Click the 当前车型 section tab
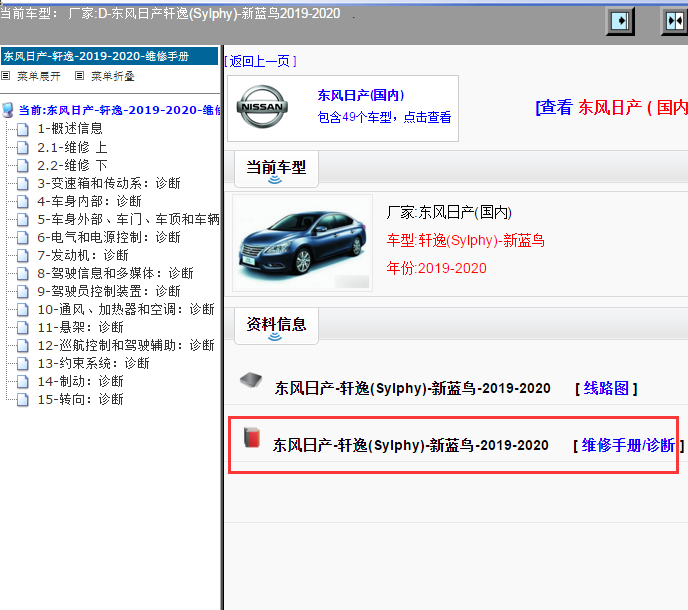Screen dimensions: 688x610 click(276, 169)
